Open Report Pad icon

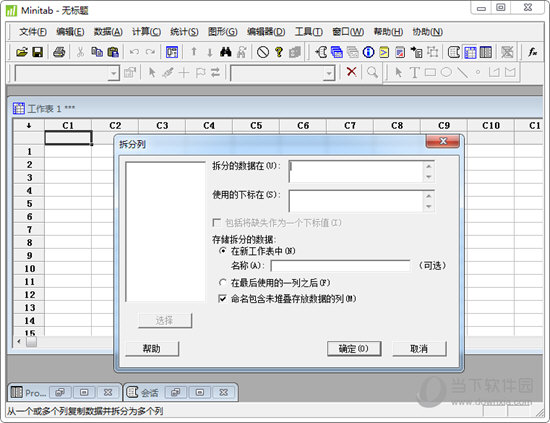400,52
